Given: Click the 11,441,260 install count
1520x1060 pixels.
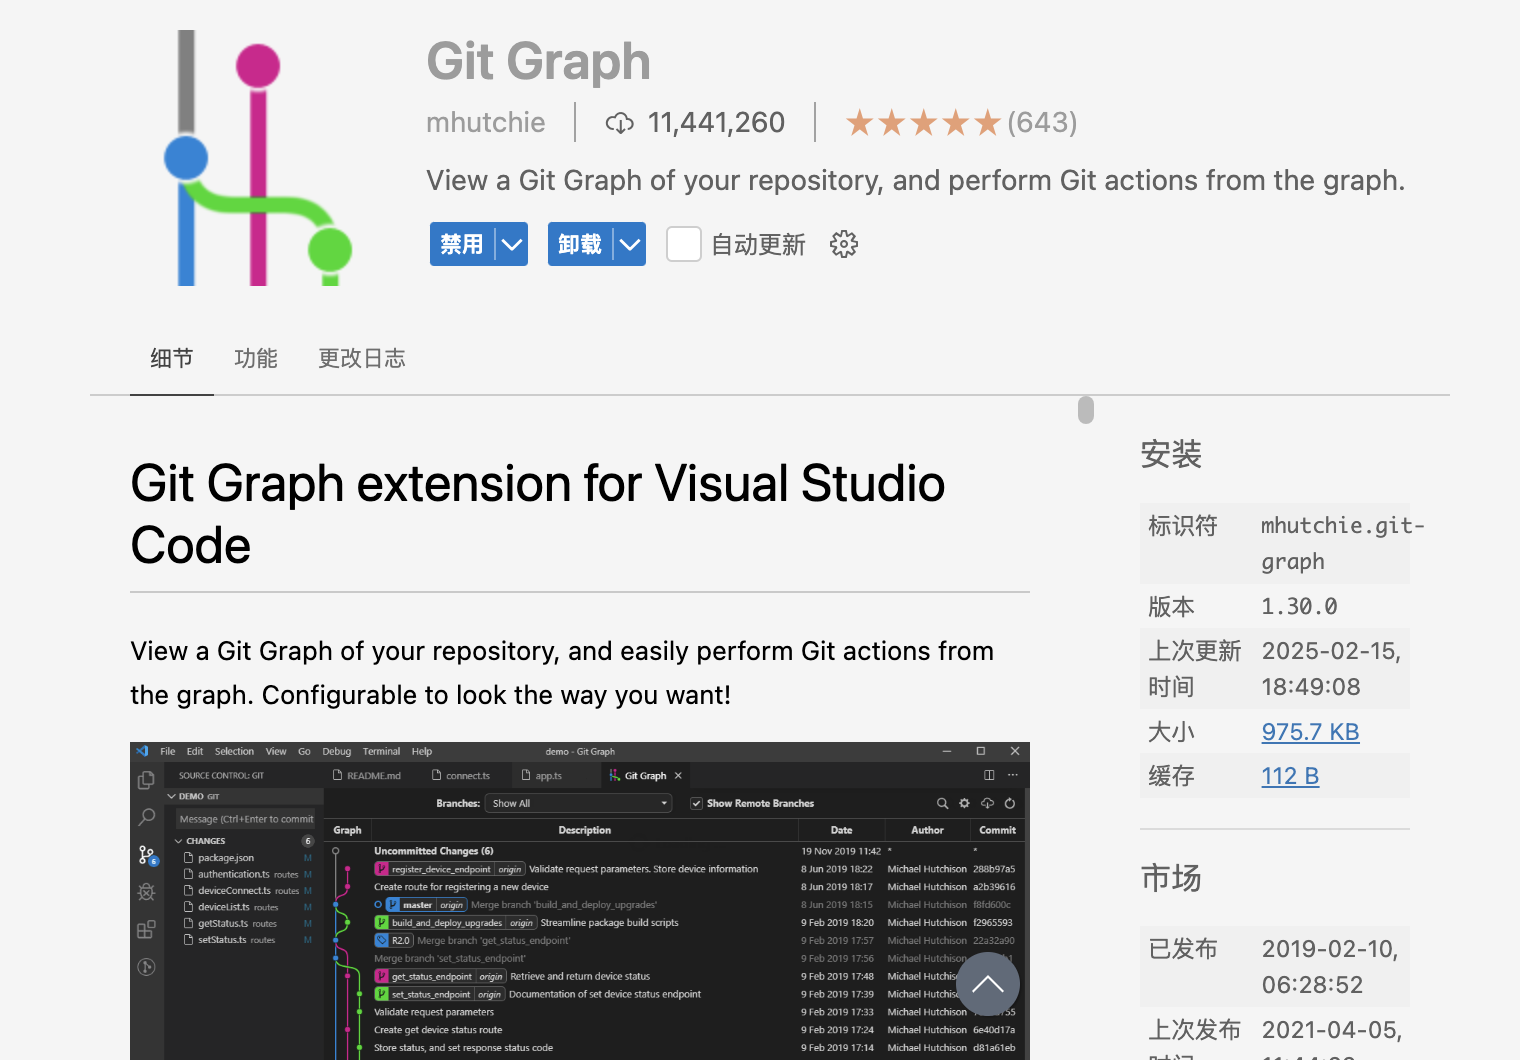Looking at the screenshot, I should (716, 123).
